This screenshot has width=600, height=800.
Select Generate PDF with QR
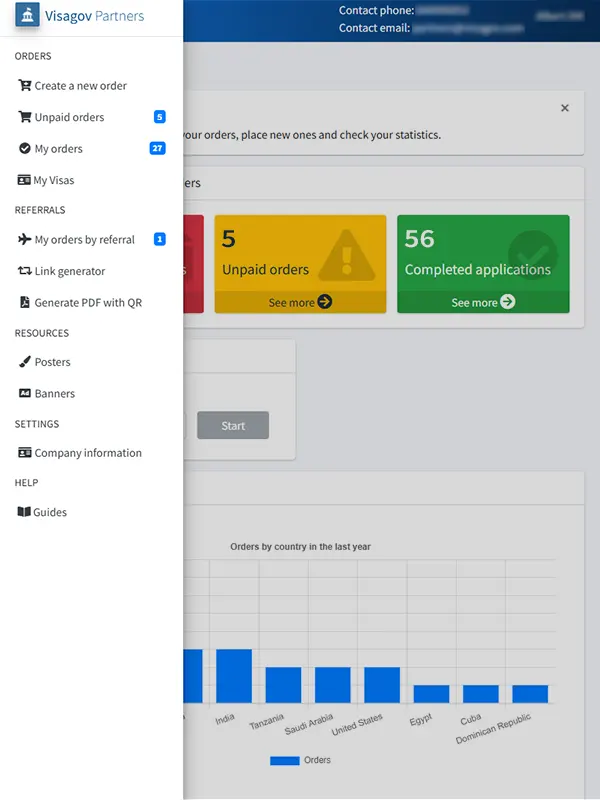coord(88,303)
